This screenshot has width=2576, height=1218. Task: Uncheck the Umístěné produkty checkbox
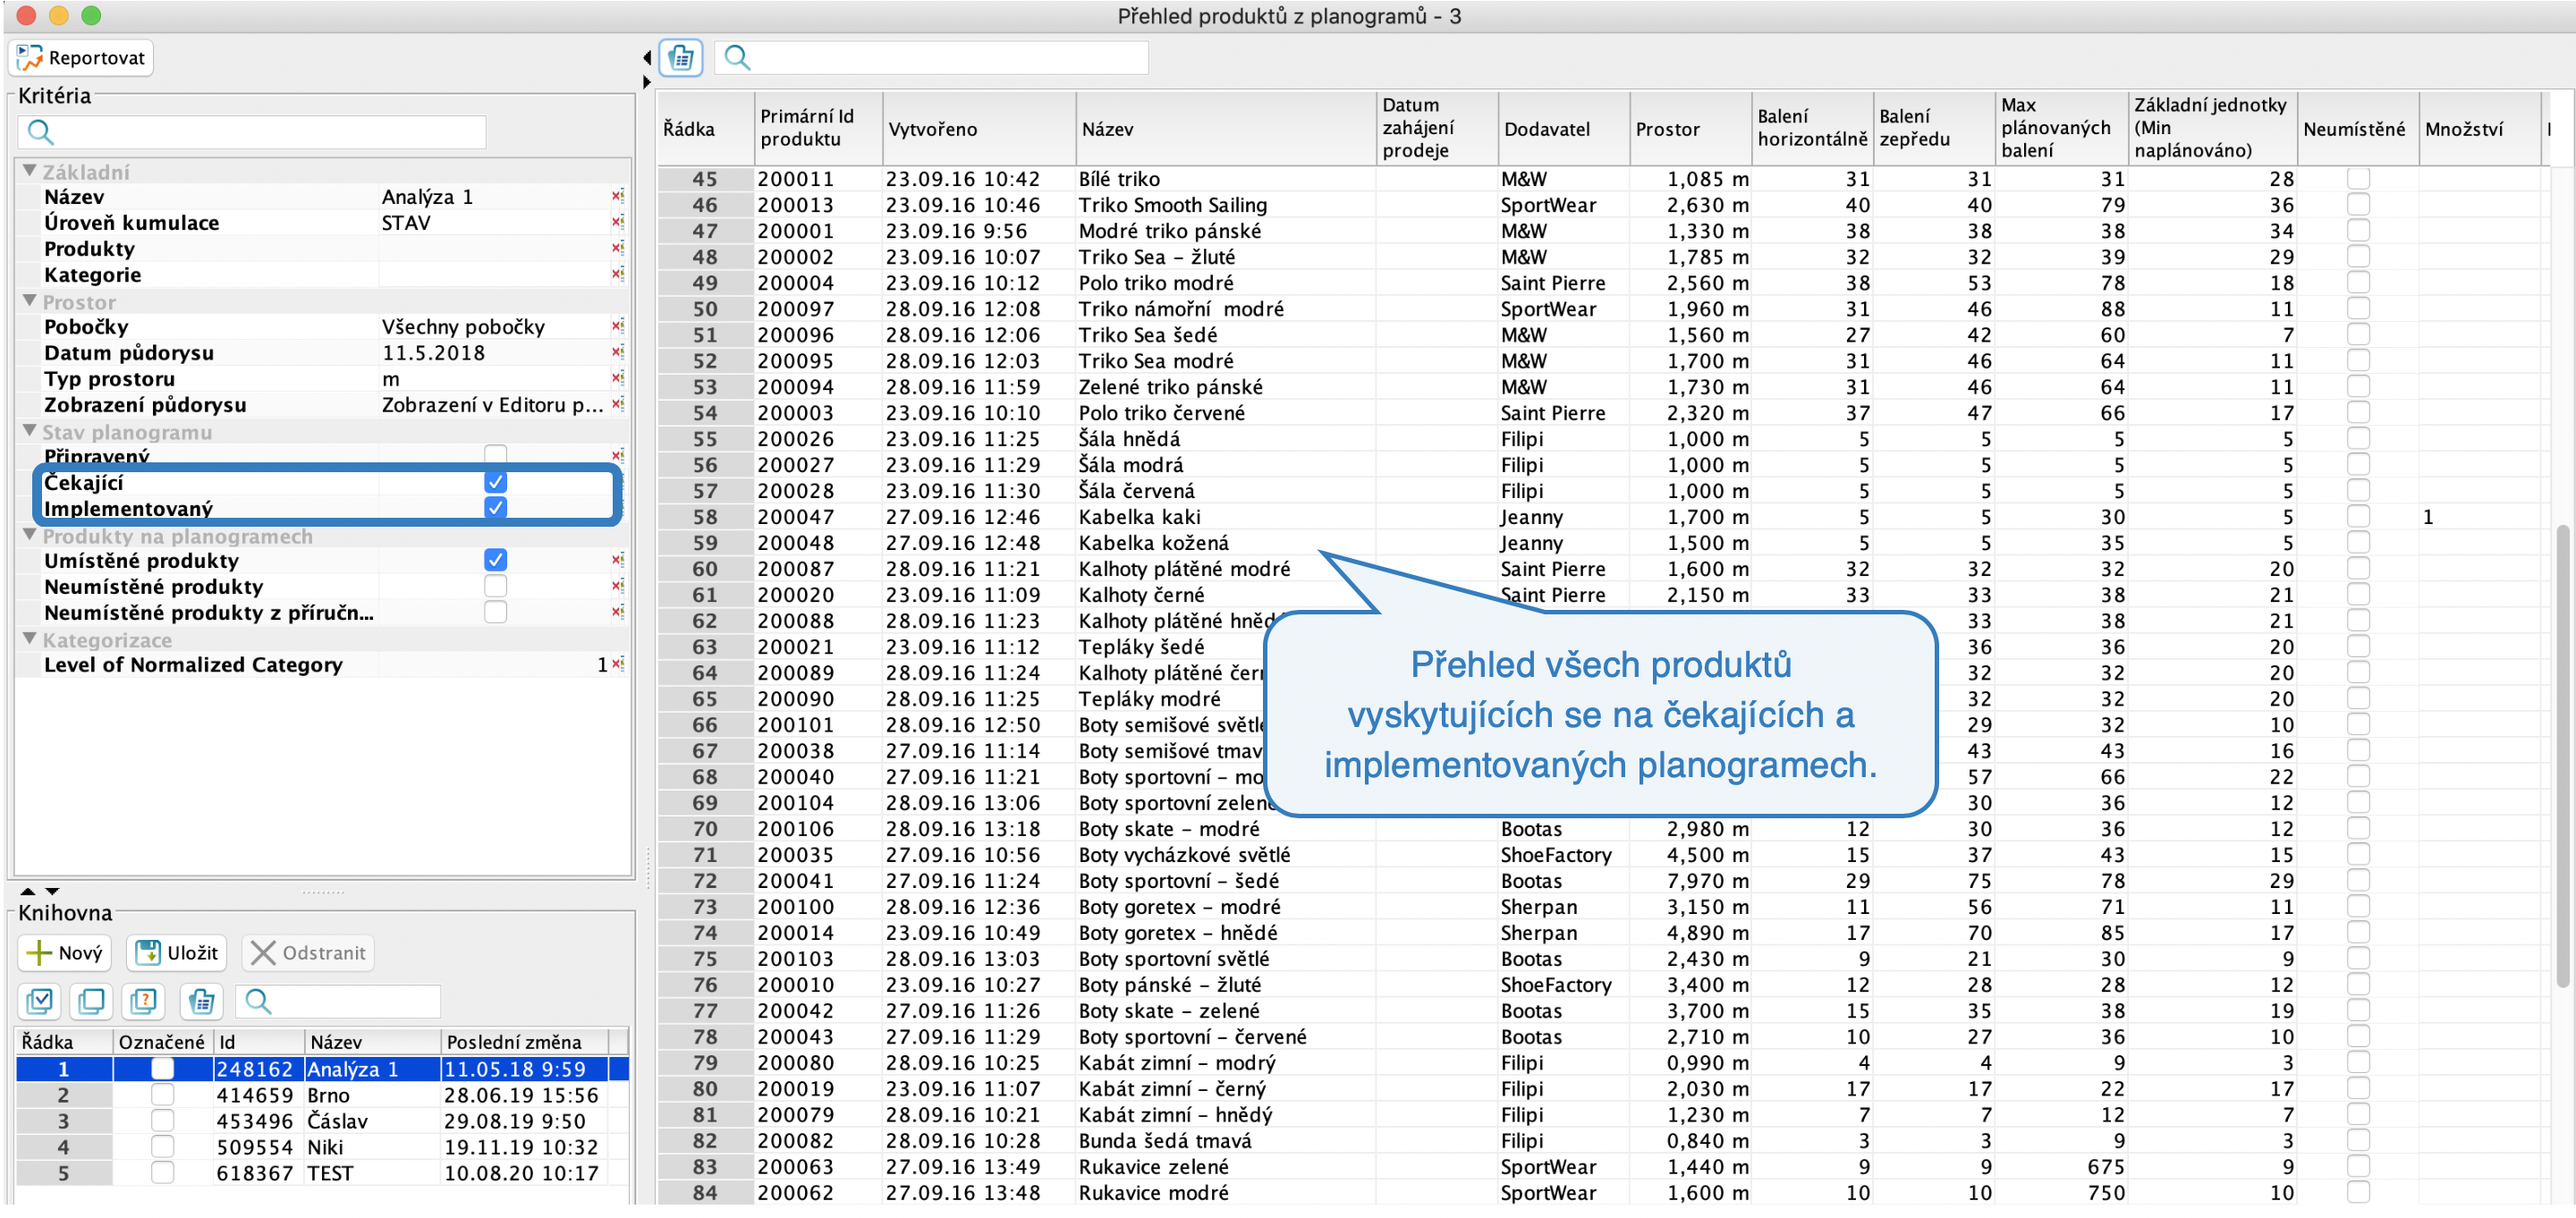coord(495,560)
